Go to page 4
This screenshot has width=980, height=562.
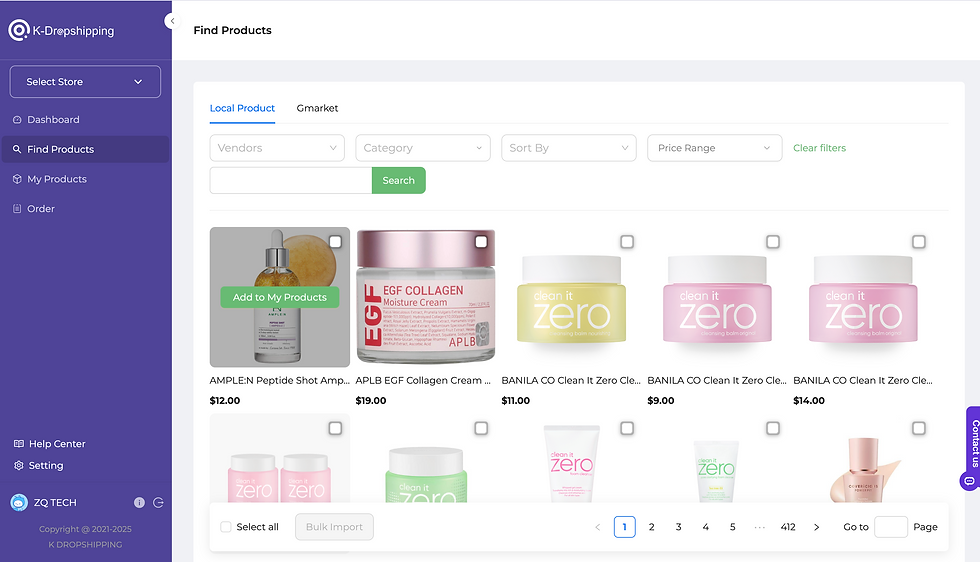click(706, 527)
